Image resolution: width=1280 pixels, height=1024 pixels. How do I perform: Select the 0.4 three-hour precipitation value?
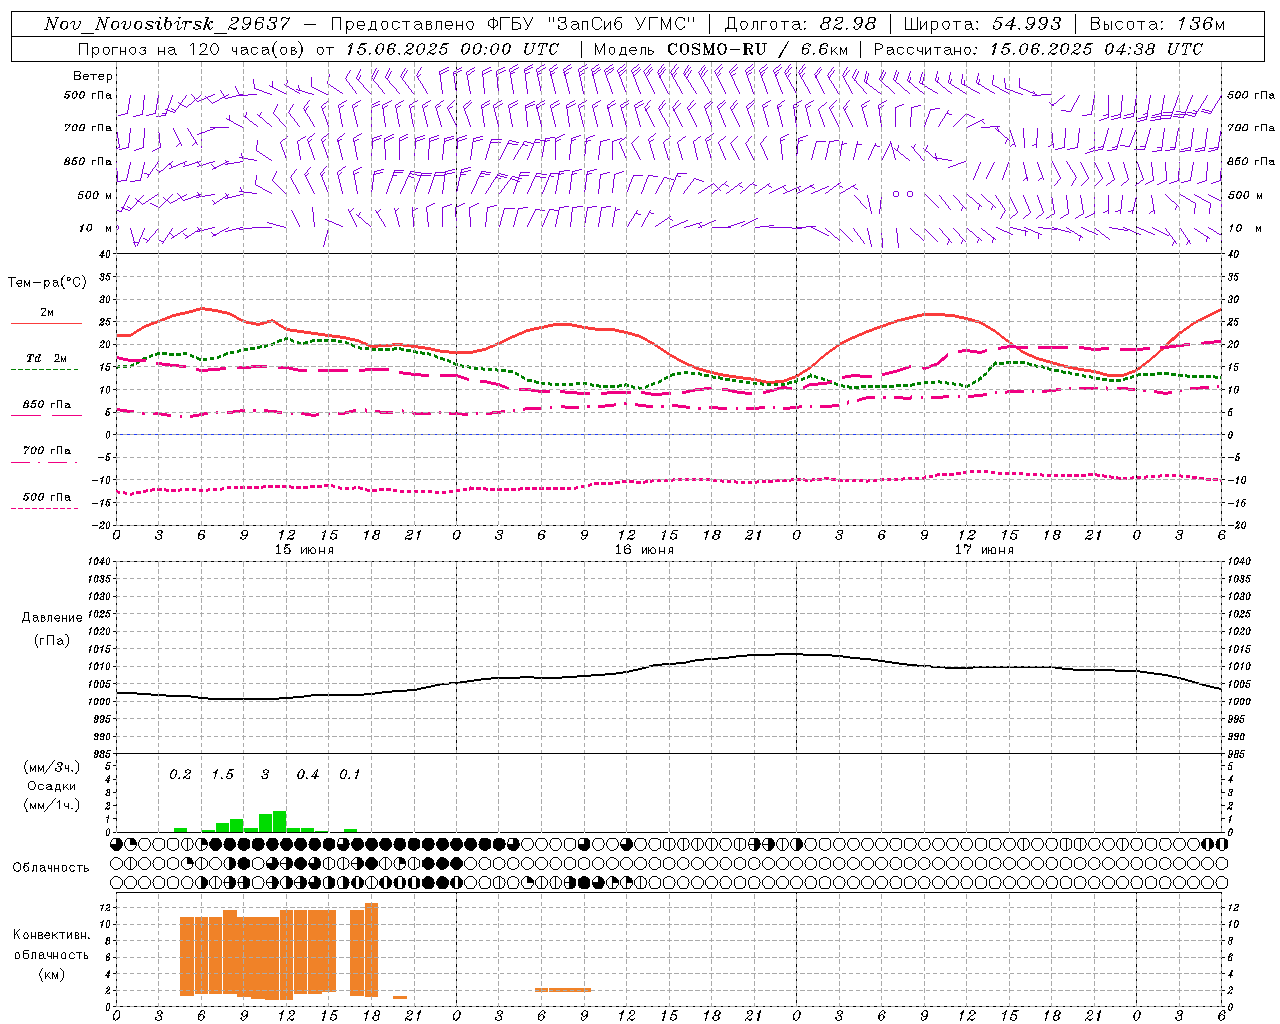tap(307, 775)
